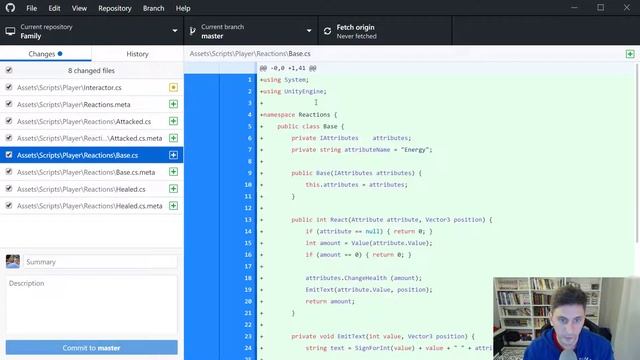
Task: Open the Repository menu
Action: (115, 8)
